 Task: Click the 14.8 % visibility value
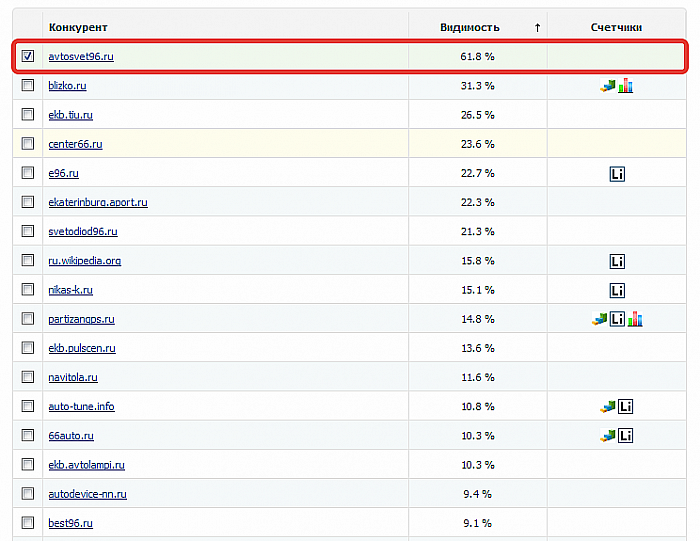(477, 319)
